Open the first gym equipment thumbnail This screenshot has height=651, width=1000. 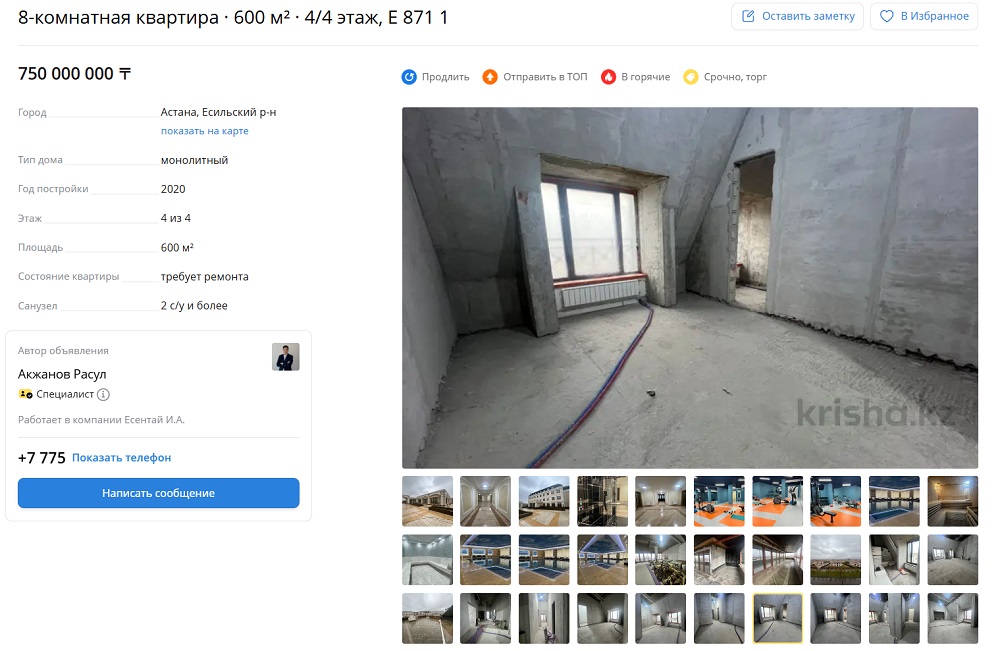[x=719, y=501]
